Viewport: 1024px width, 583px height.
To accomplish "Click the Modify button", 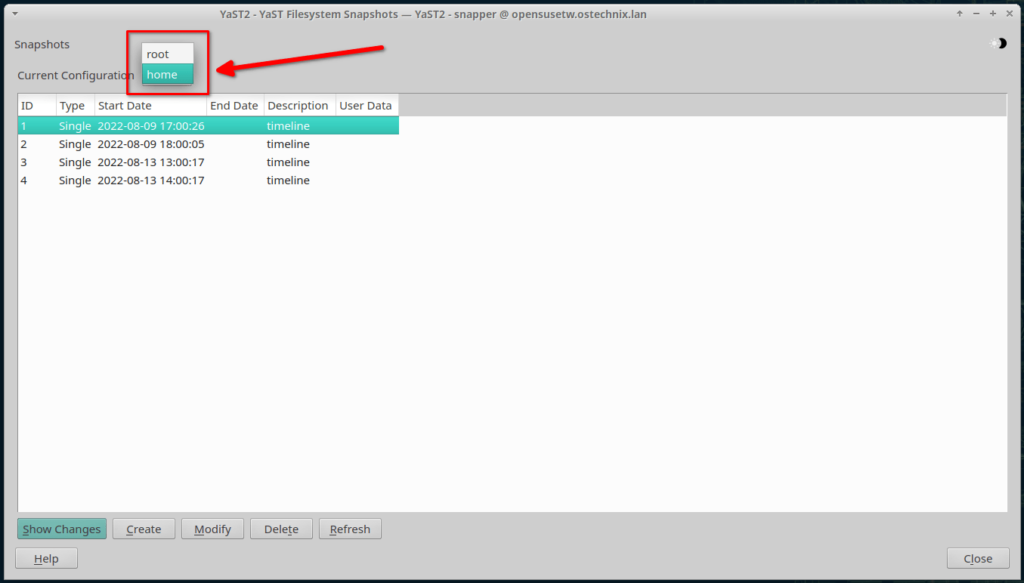I will click(212, 529).
